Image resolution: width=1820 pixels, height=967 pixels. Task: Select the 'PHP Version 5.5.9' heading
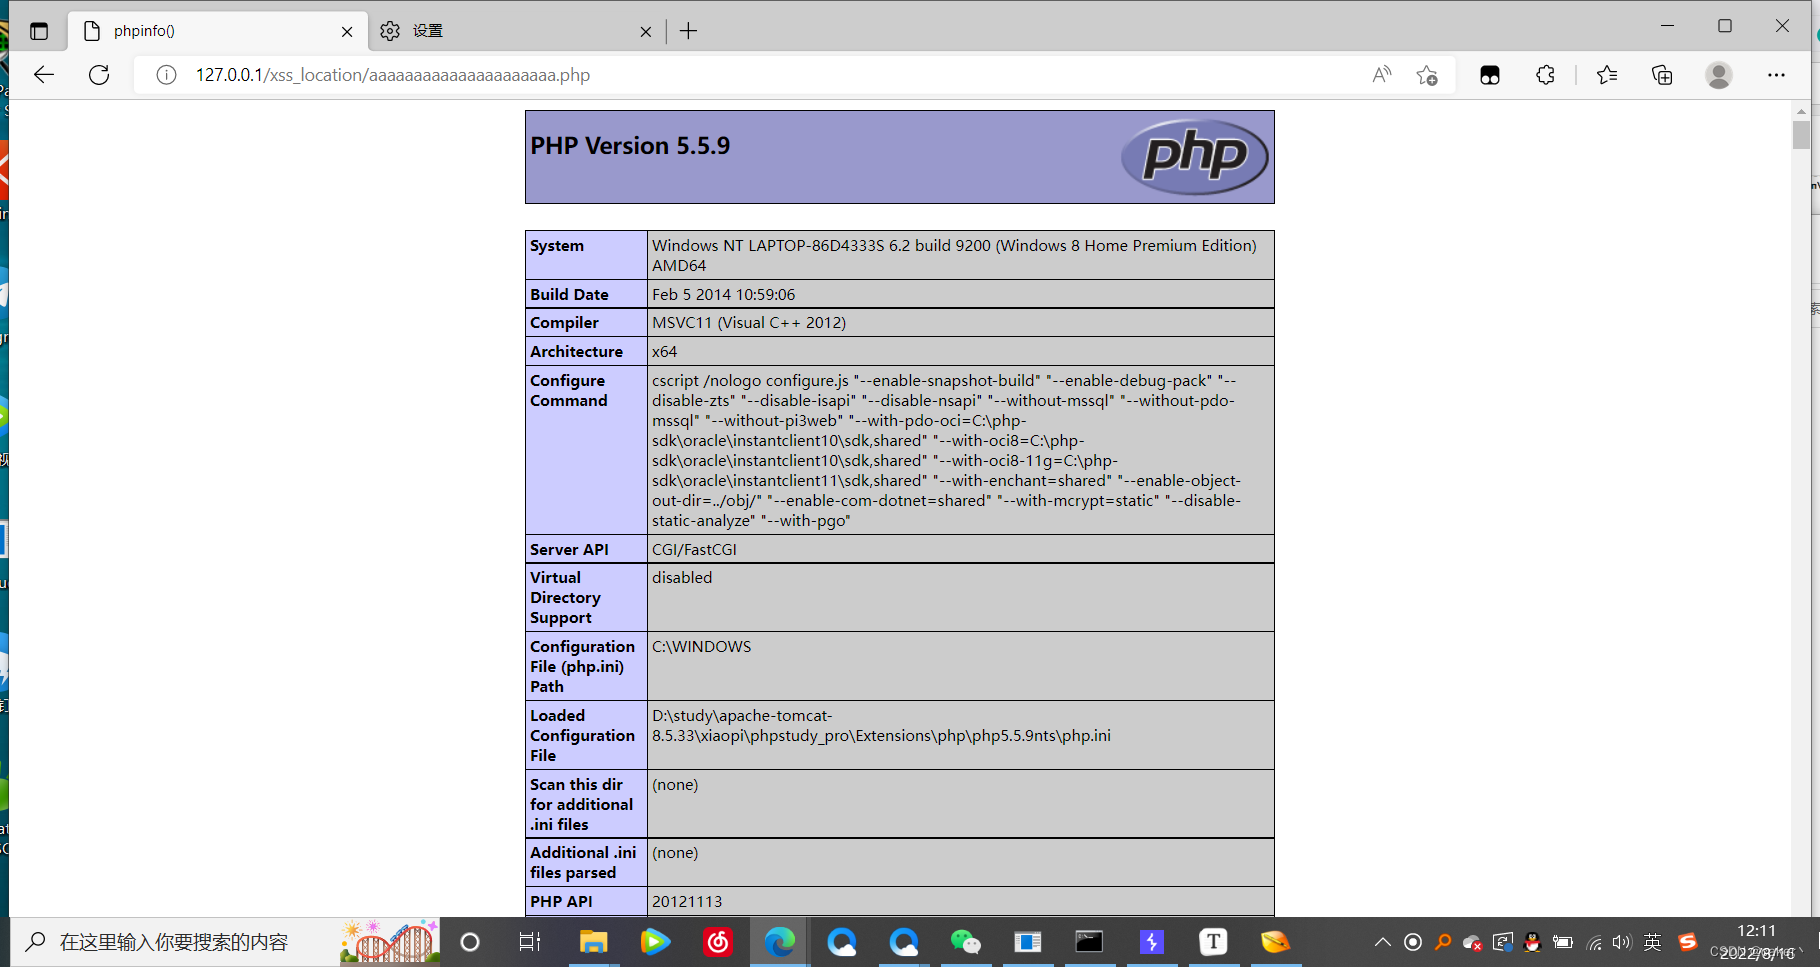point(630,146)
